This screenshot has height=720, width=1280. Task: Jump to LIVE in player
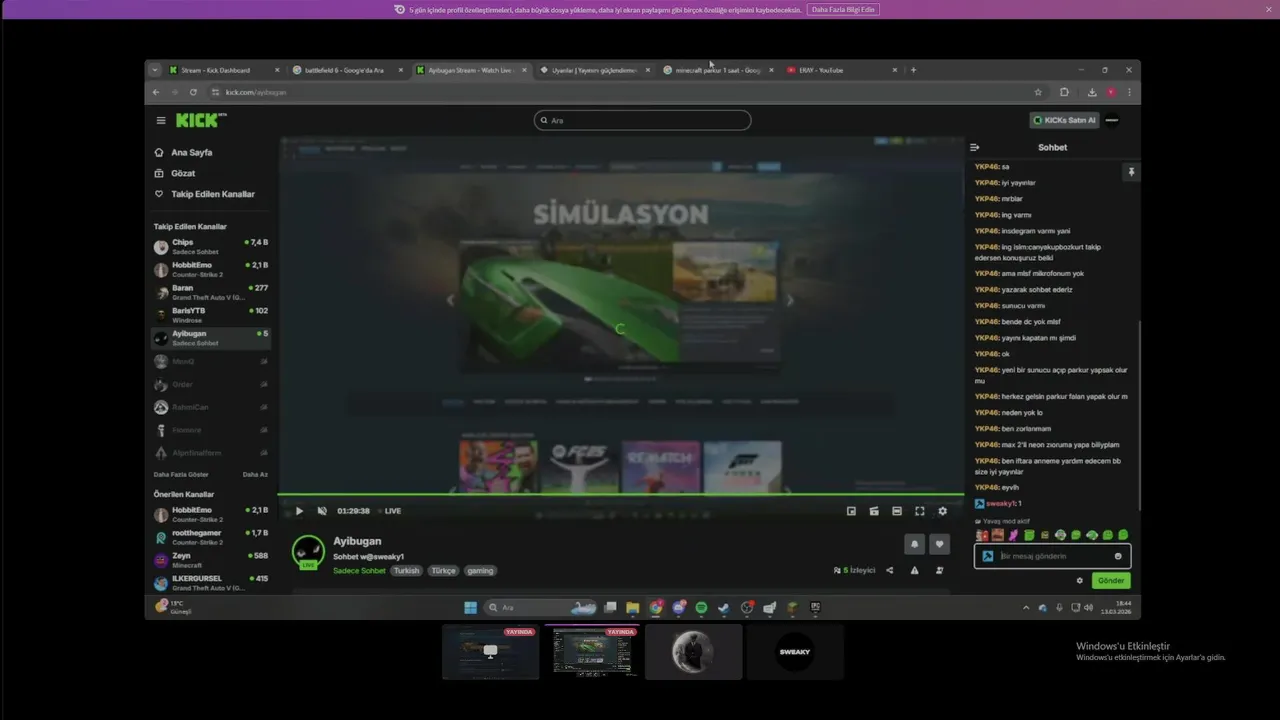point(389,511)
